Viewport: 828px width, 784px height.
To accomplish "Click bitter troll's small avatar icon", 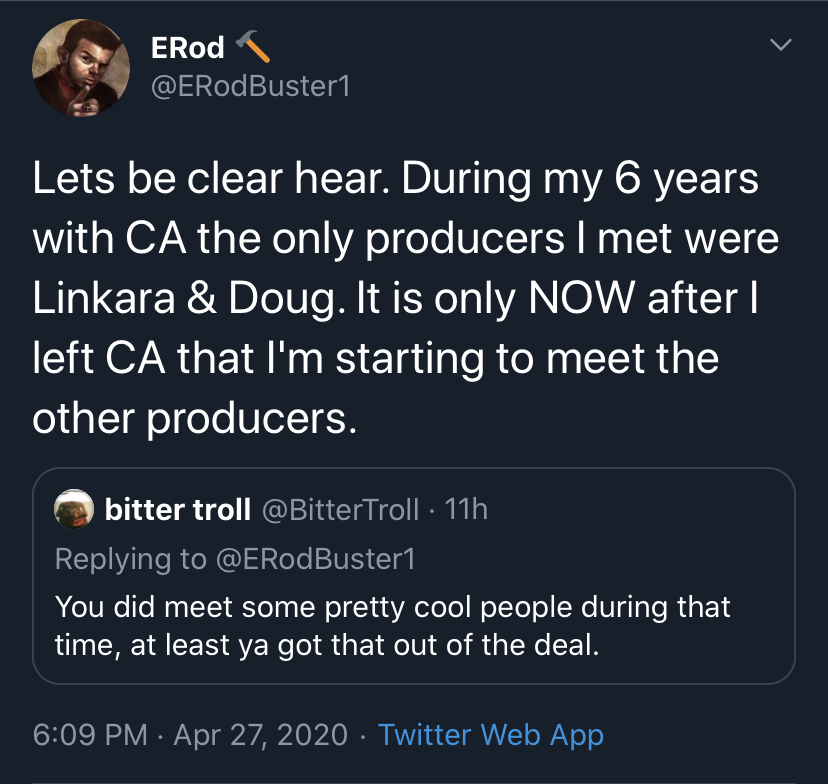I will point(74,508).
